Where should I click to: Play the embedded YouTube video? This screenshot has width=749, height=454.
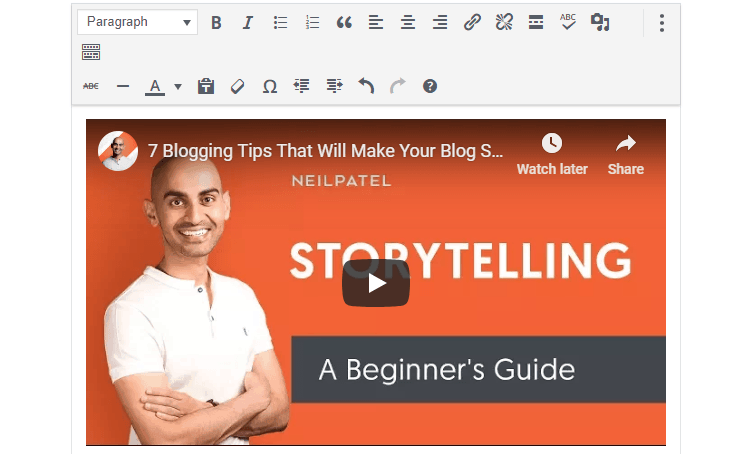point(376,283)
